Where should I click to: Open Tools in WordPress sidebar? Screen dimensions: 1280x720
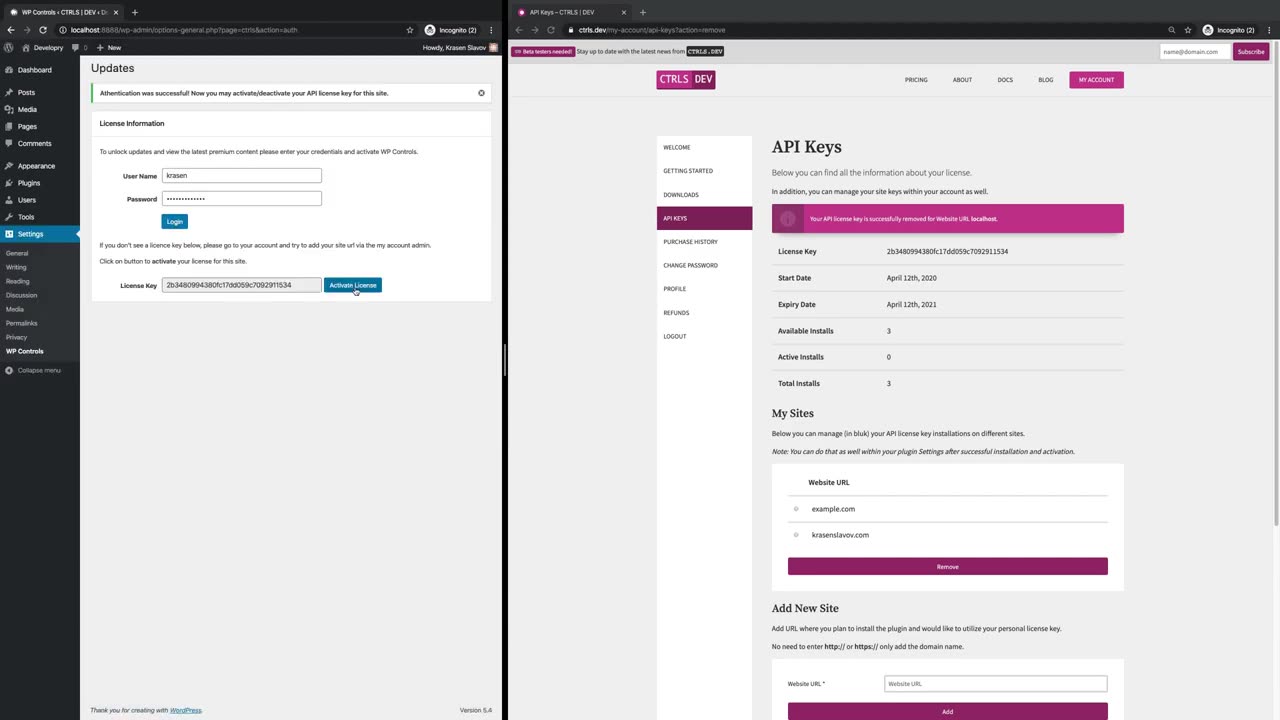pos(26,217)
